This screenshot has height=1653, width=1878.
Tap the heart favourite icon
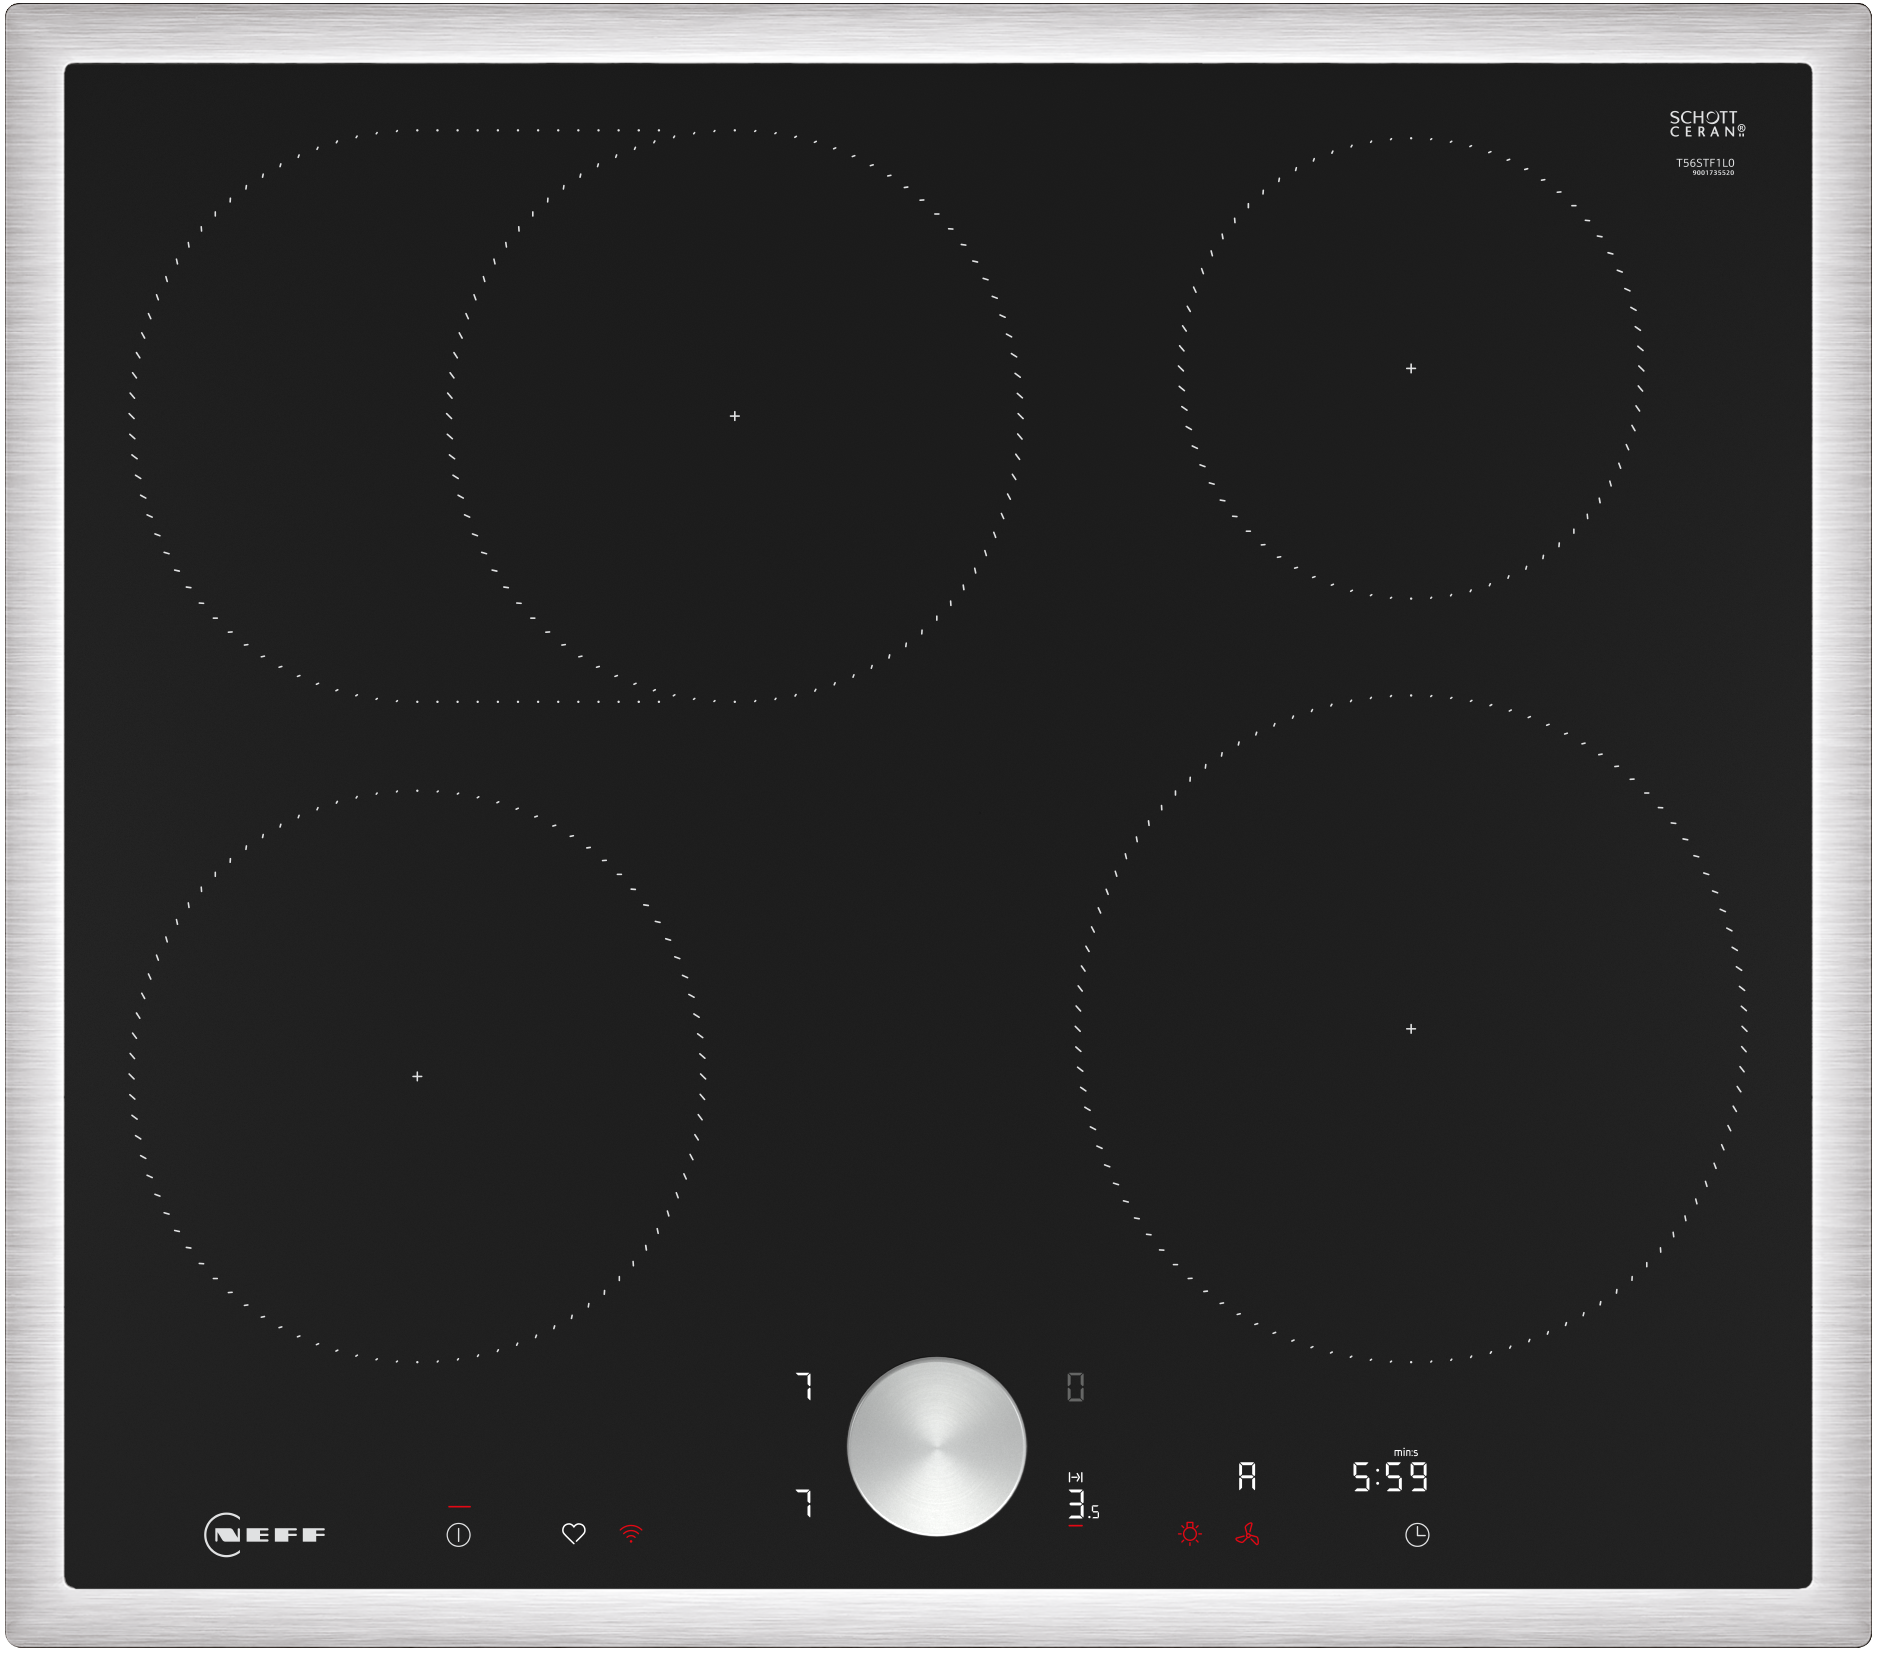click(x=573, y=1533)
